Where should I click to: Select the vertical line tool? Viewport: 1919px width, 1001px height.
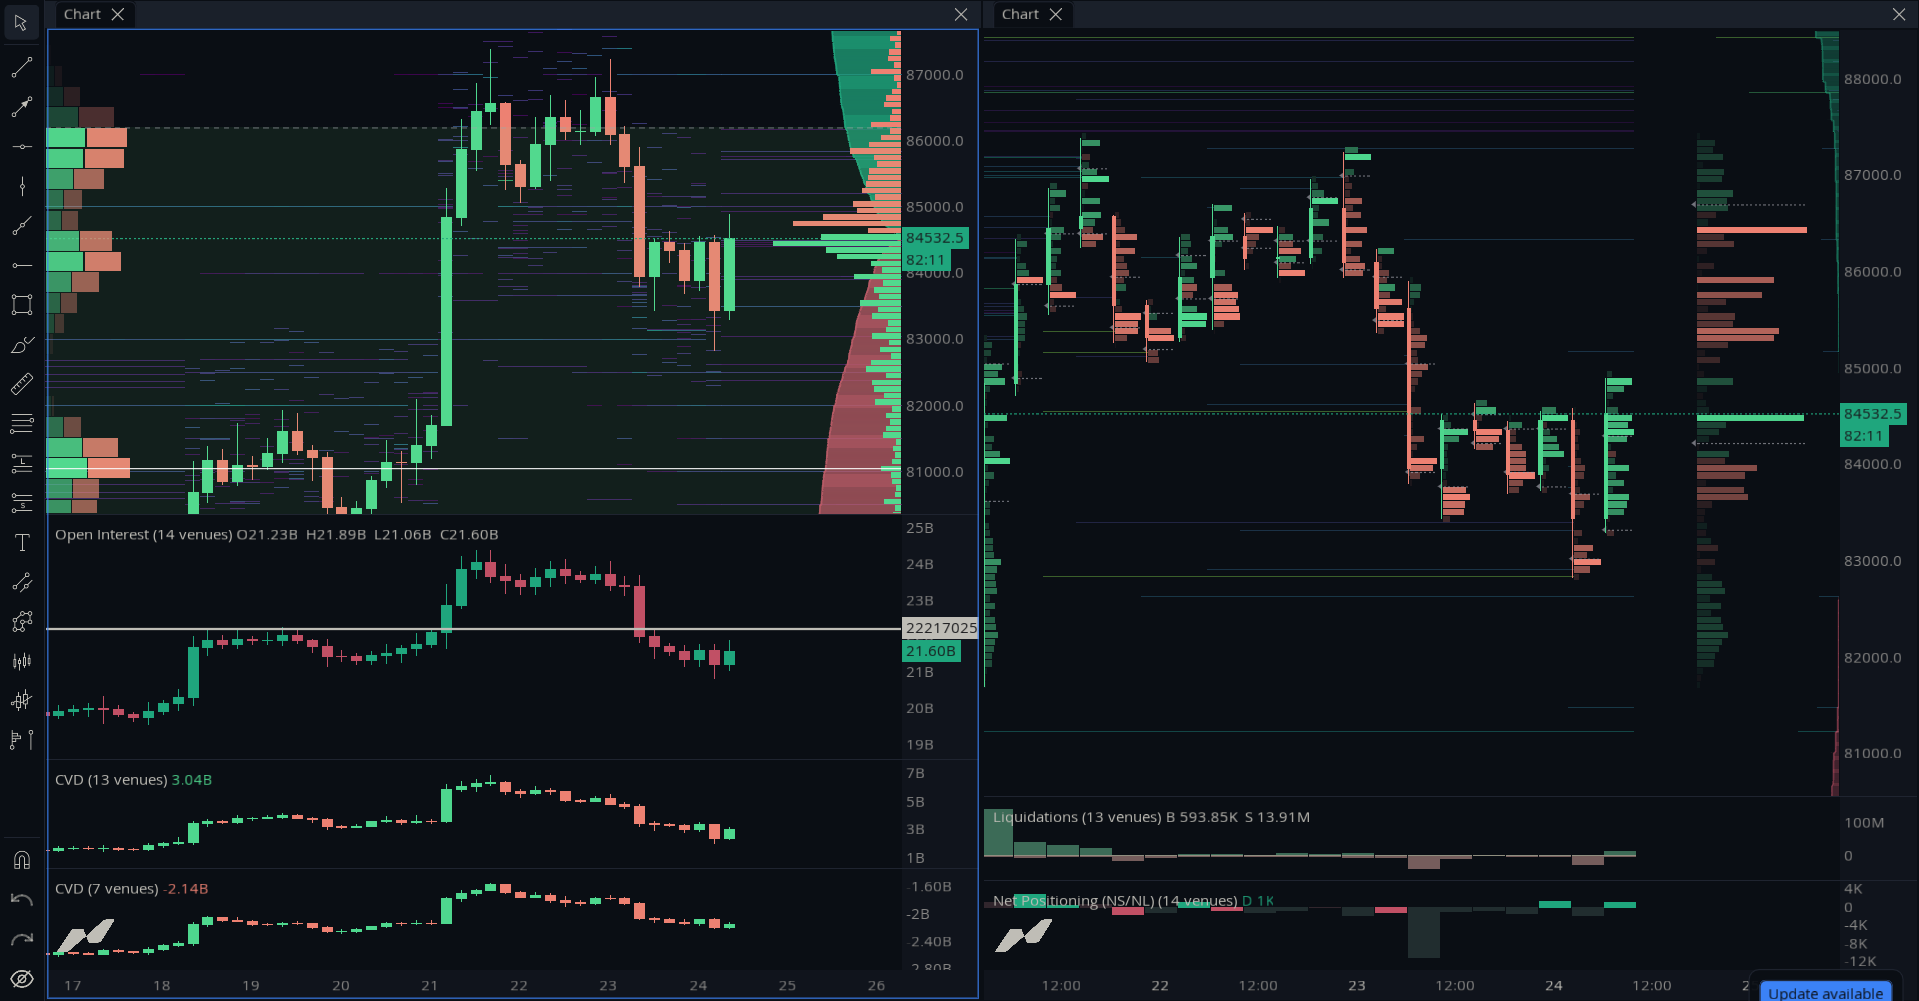pos(21,186)
